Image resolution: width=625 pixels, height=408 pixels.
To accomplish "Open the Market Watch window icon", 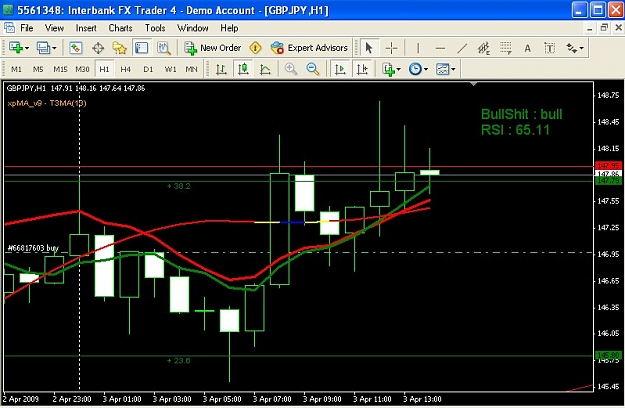I will point(75,48).
